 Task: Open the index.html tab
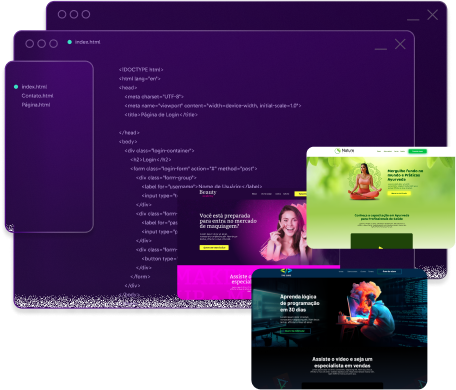[x=87, y=42]
